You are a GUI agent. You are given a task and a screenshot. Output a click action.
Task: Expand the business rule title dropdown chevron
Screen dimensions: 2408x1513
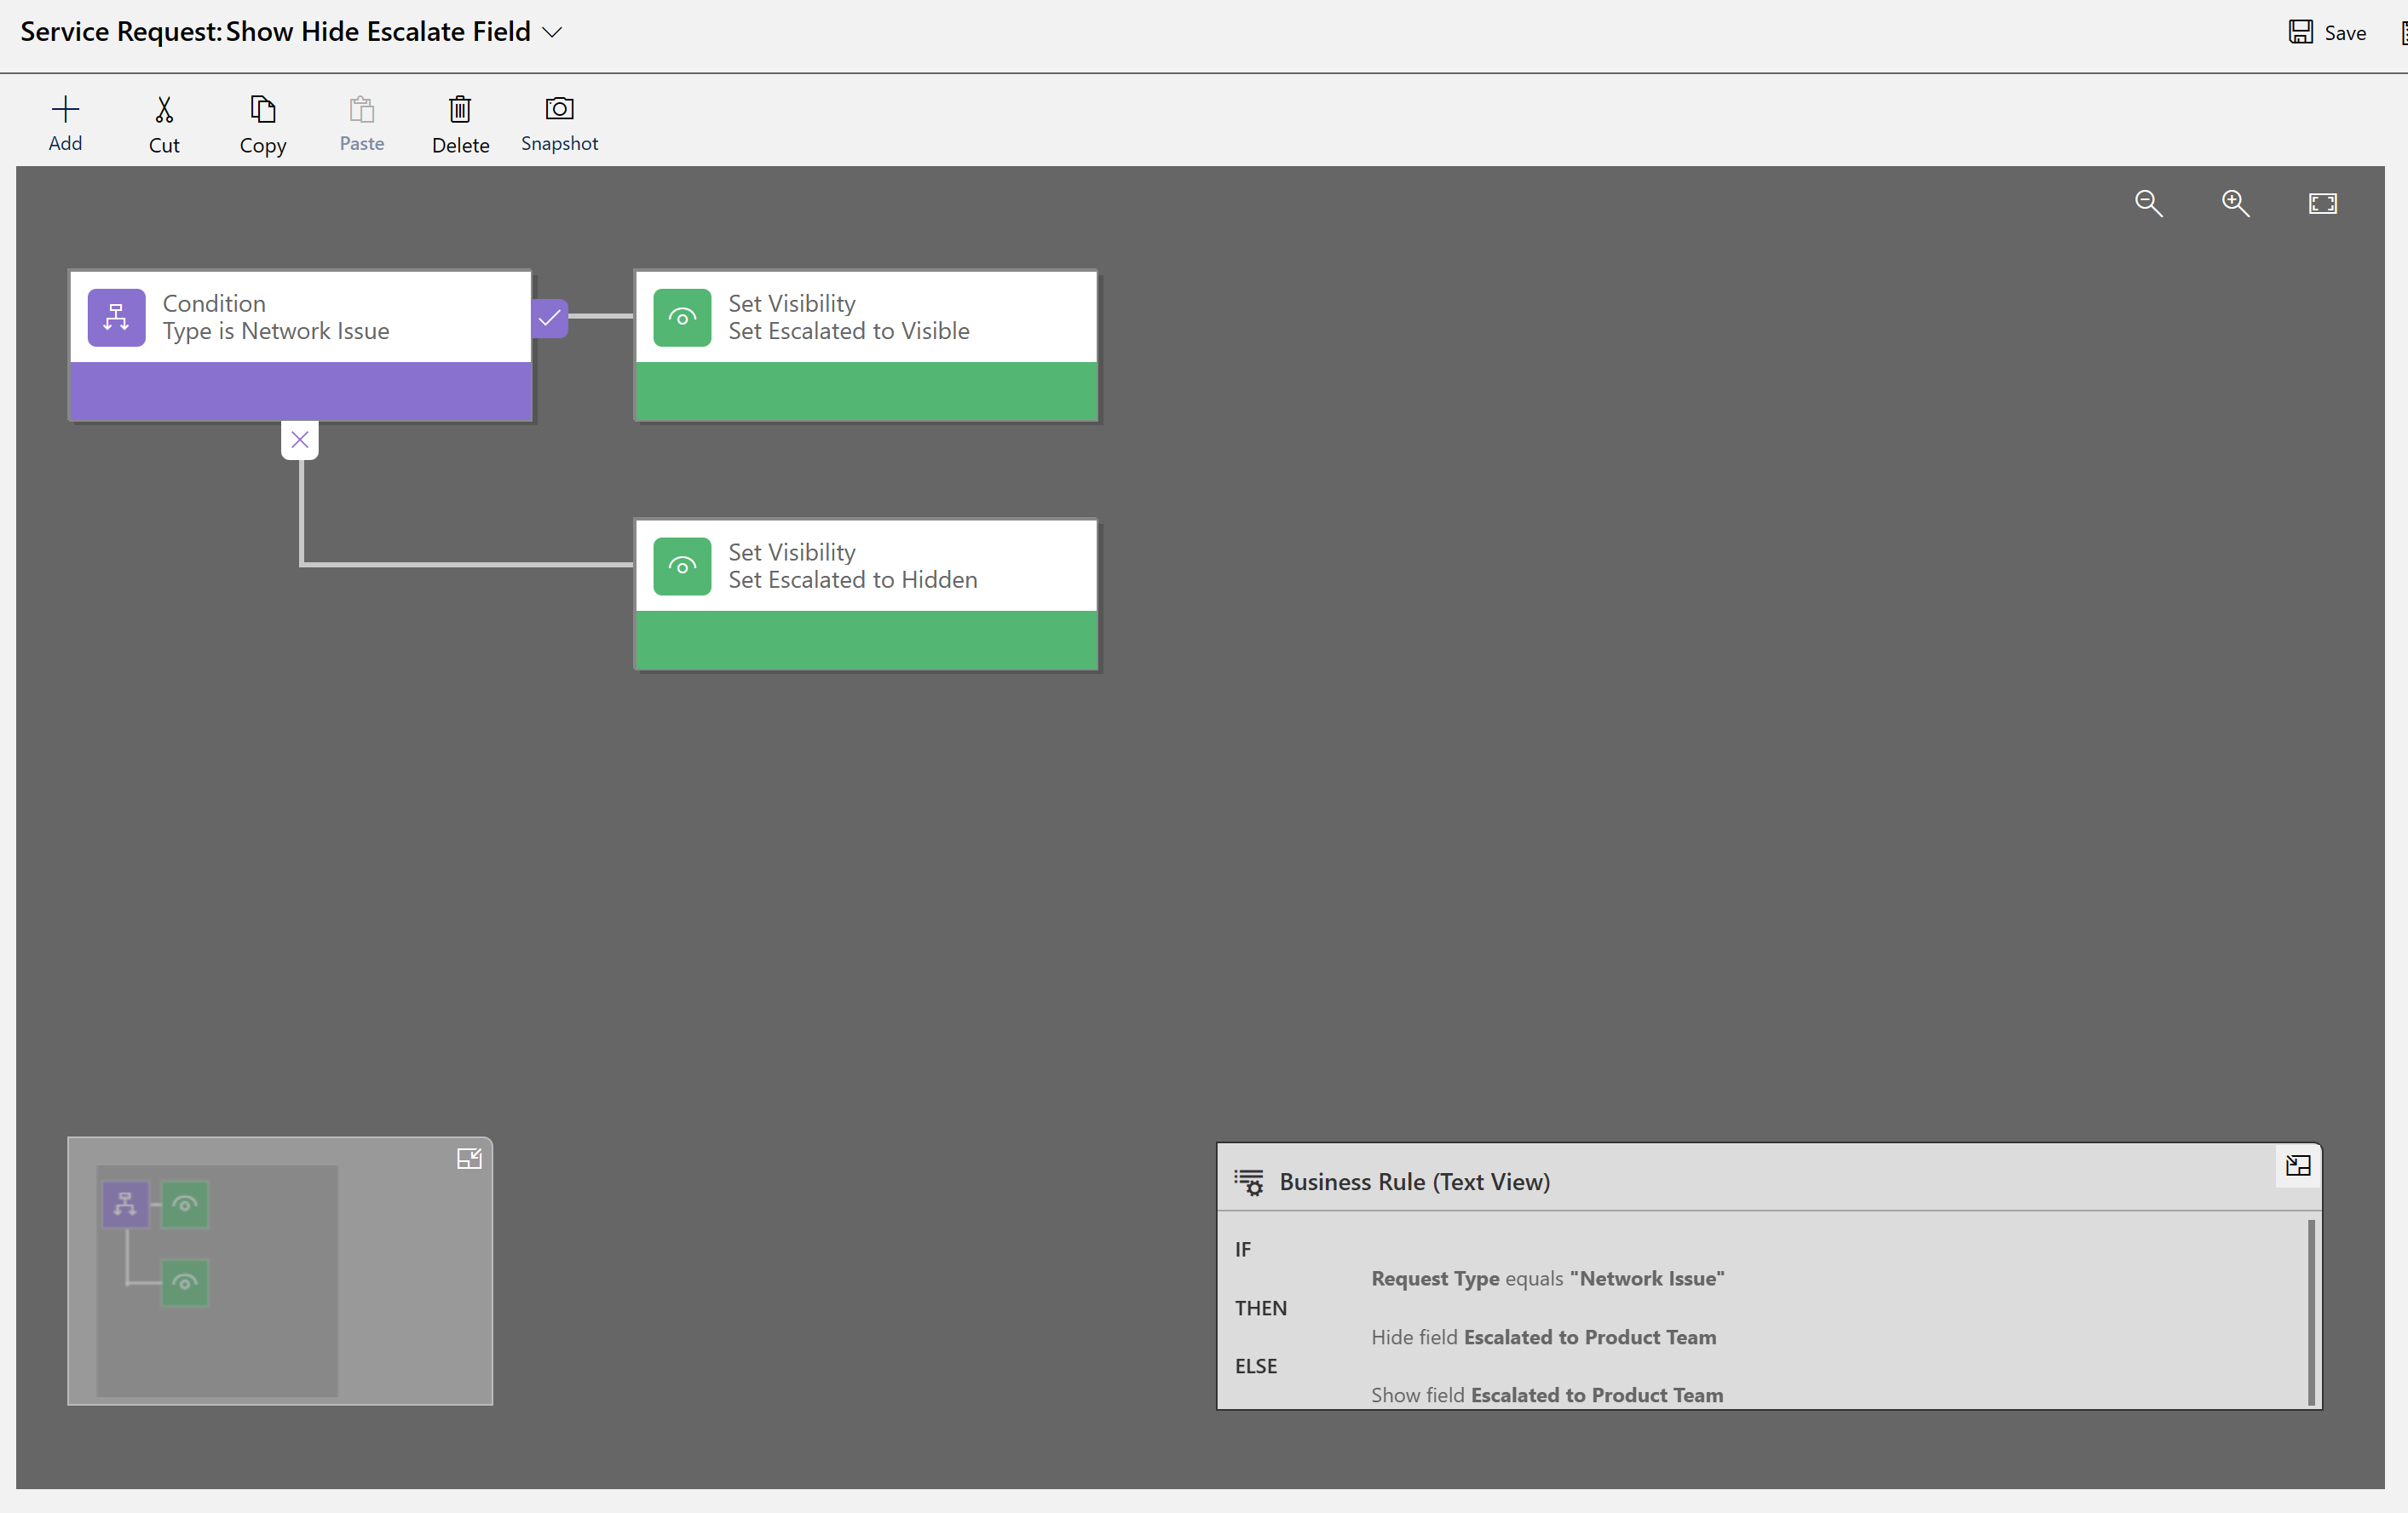(x=552, y=32)
